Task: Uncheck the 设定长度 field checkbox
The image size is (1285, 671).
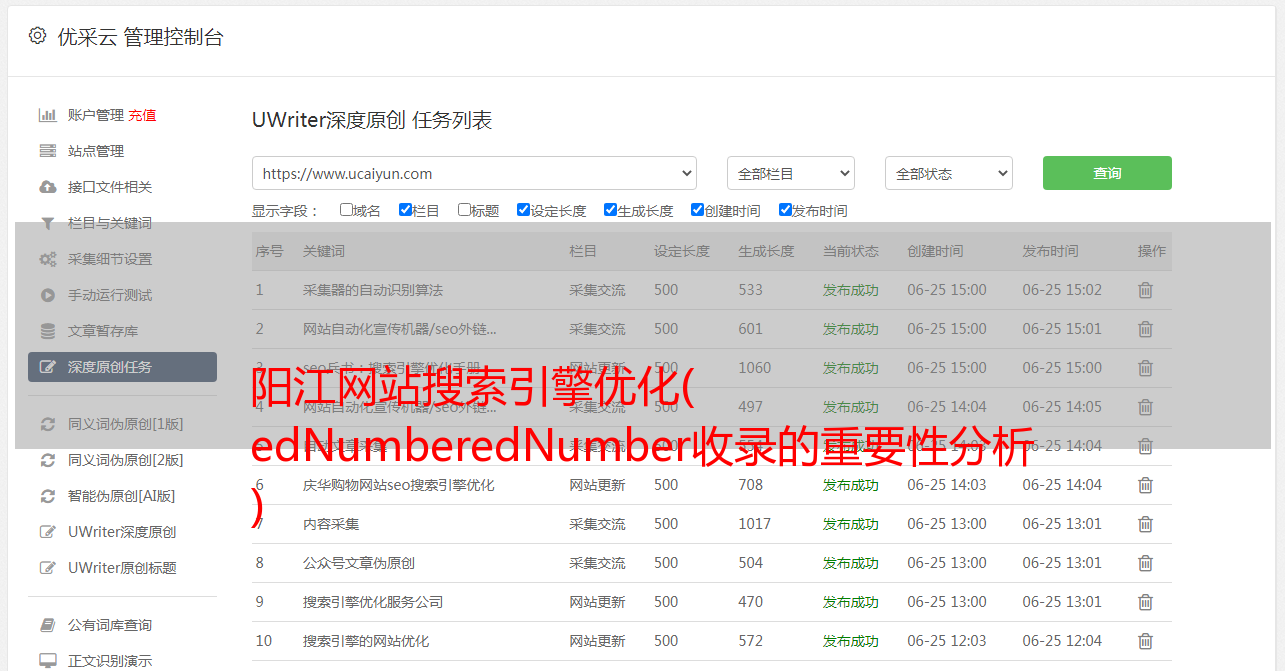Action: [x=523, y=210]
